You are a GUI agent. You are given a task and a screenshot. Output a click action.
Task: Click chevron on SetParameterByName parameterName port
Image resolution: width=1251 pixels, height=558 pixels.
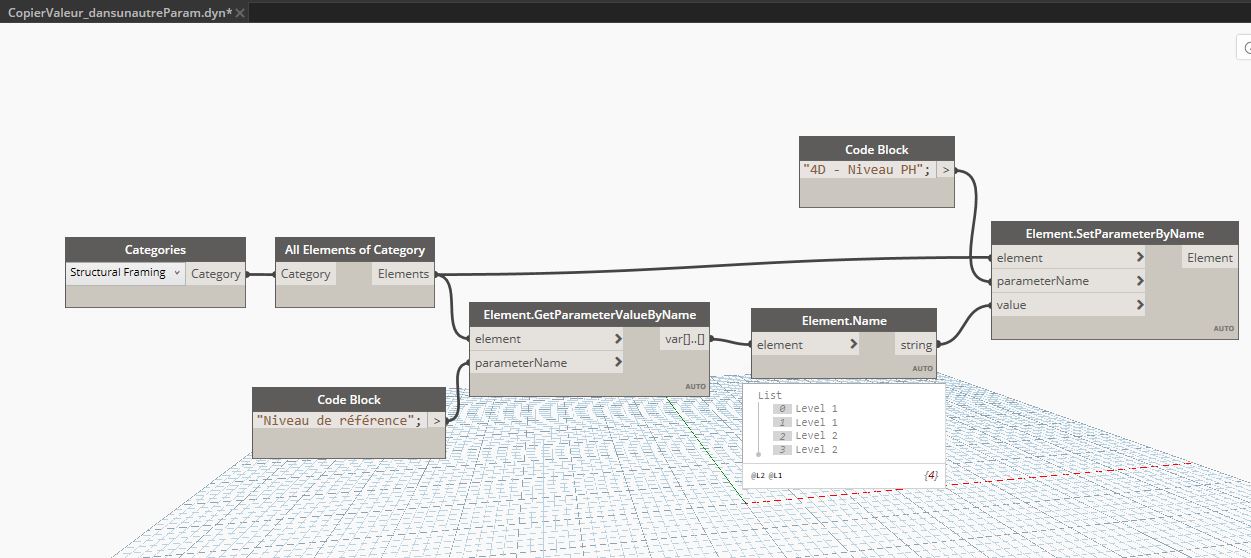[x=1140, y=281]
